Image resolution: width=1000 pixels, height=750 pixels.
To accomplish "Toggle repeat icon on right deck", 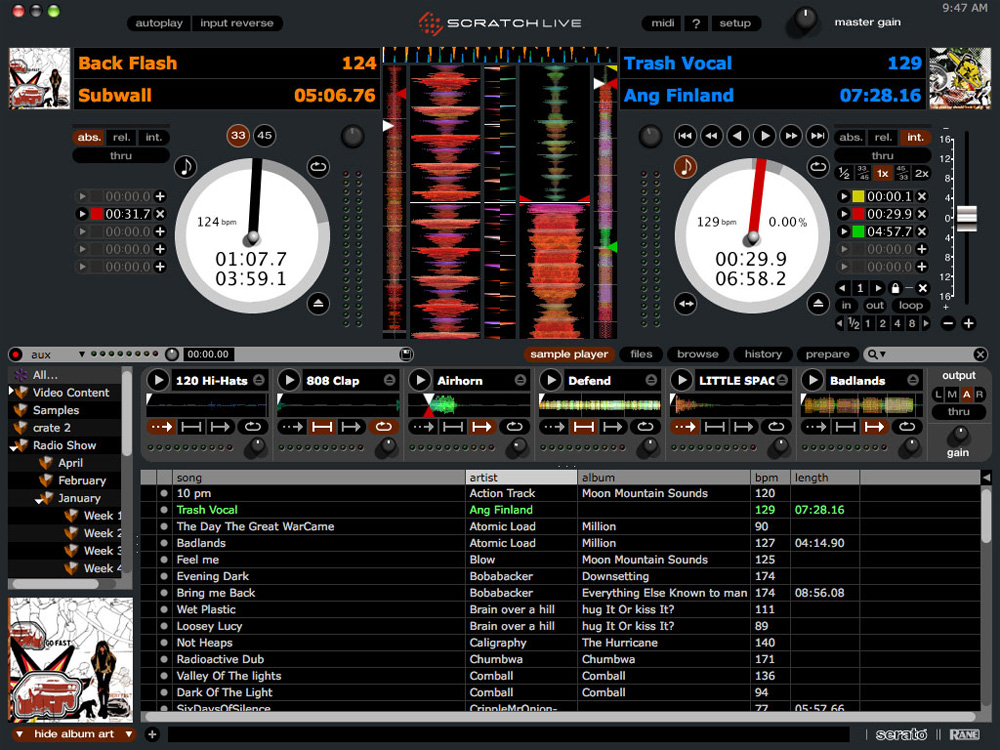I will point(818,167).
